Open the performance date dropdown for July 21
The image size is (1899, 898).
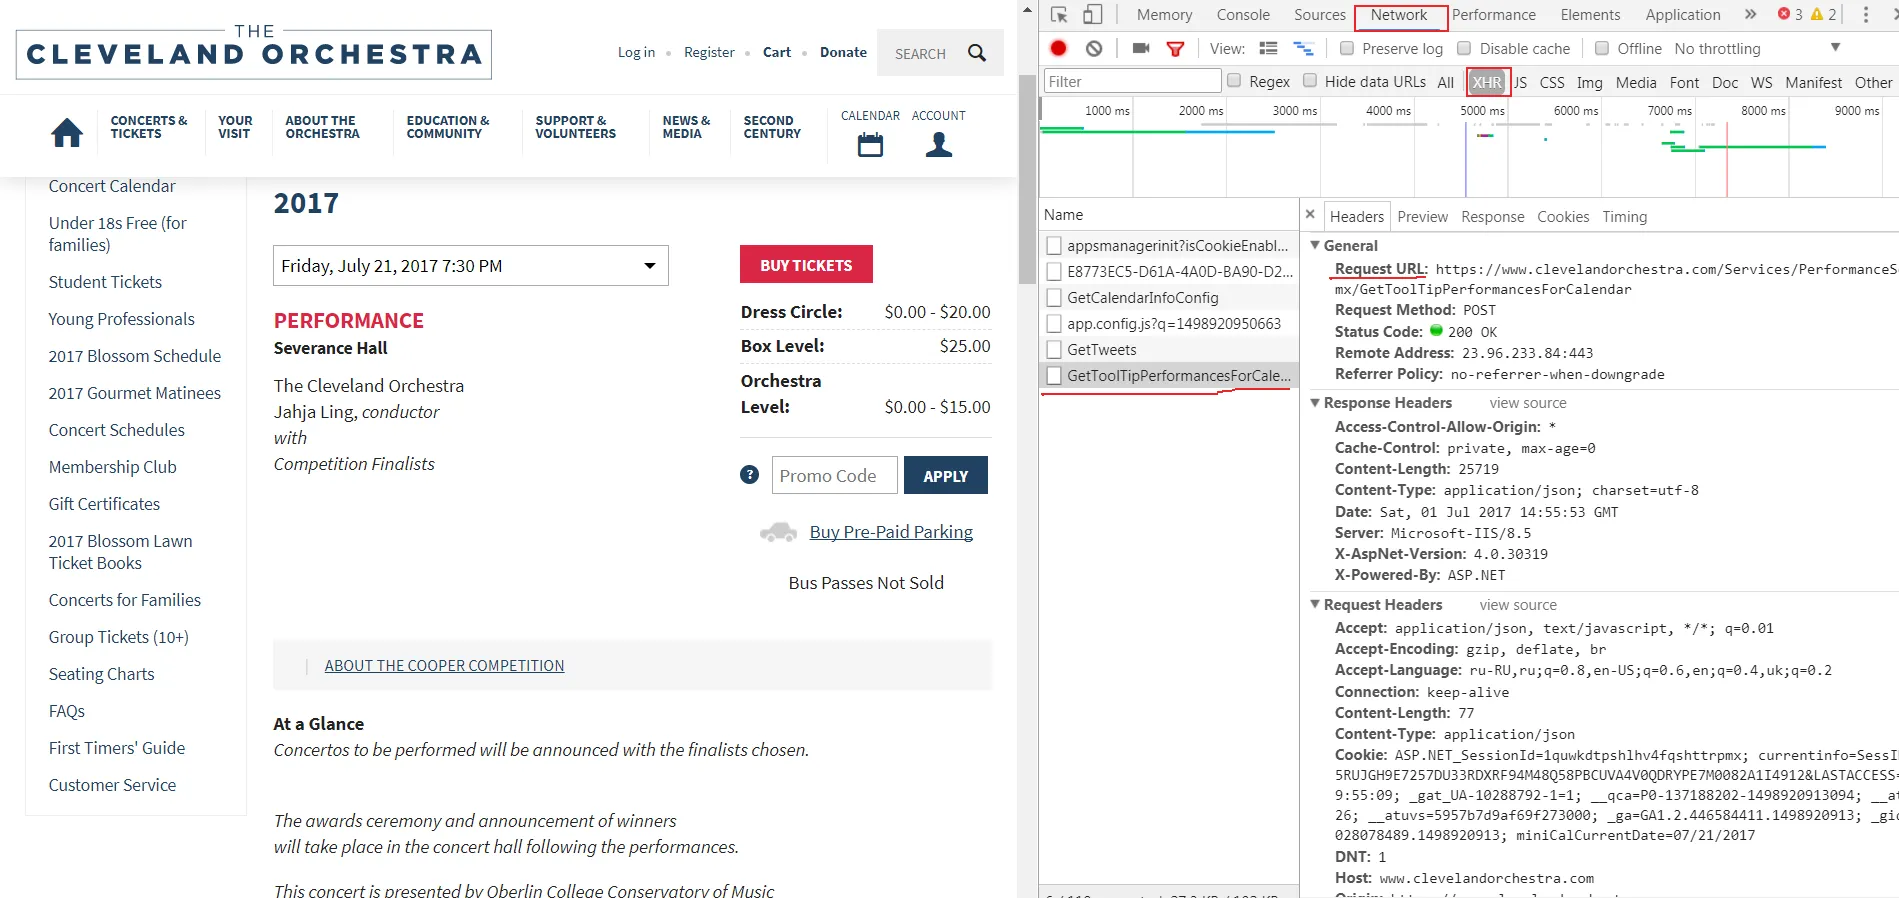pyautogui.click(x=471, y=266)
